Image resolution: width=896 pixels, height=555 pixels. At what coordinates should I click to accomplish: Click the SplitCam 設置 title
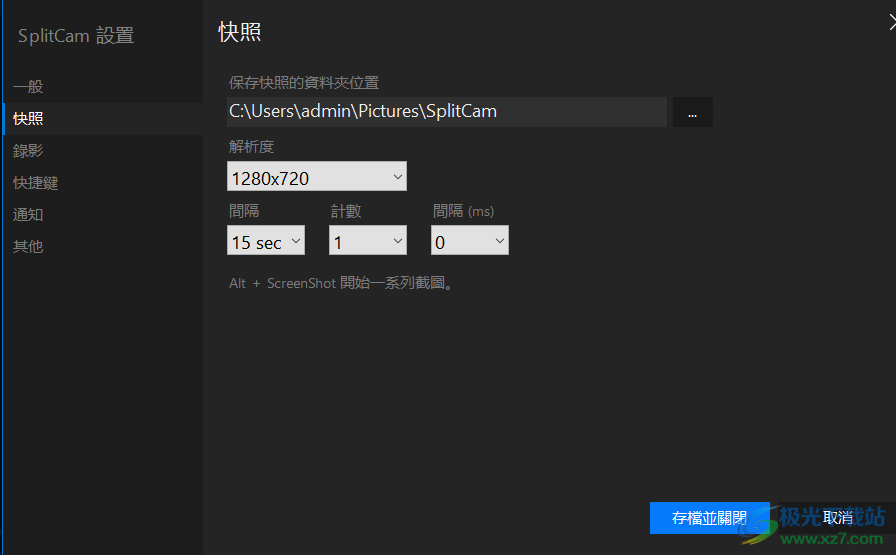point(76,36)
